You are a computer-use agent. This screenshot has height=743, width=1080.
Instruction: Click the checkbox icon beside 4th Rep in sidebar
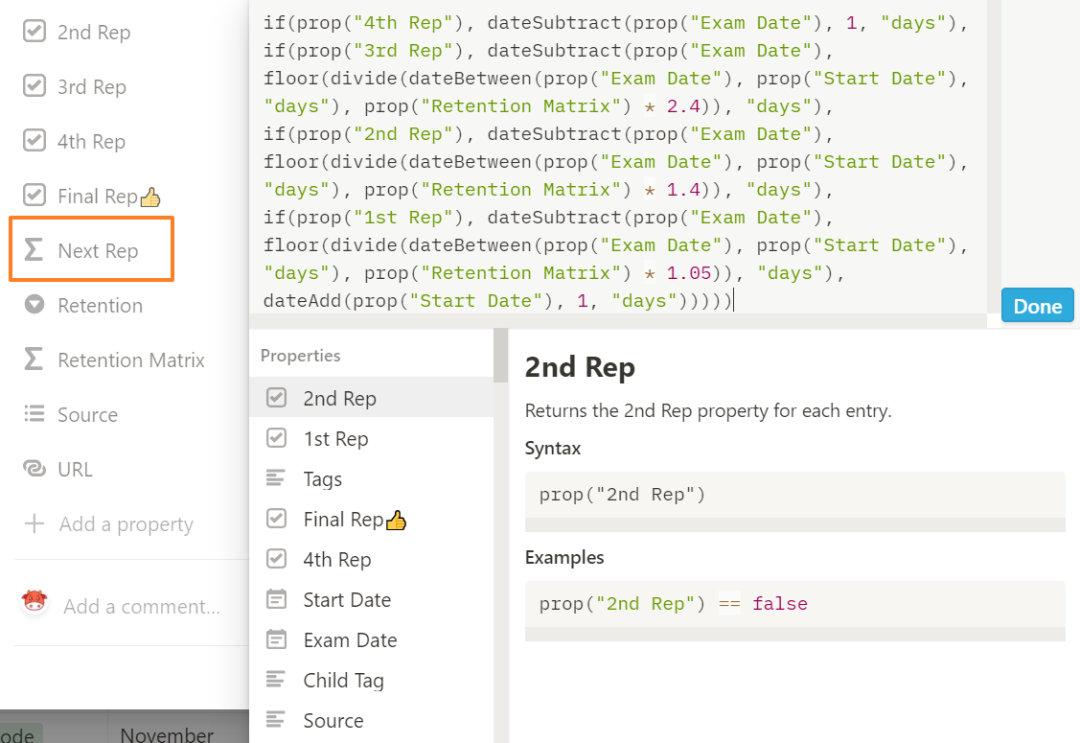[x=34, y=141]
